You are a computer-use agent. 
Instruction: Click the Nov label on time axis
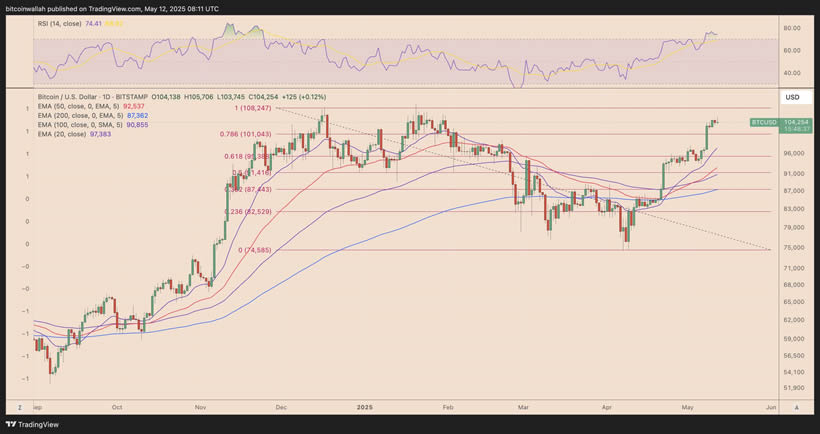point(200,408)
